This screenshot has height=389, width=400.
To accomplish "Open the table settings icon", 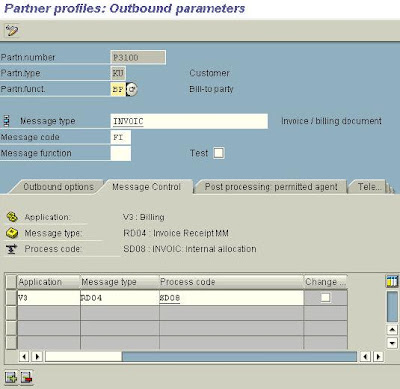I will 392,281.
